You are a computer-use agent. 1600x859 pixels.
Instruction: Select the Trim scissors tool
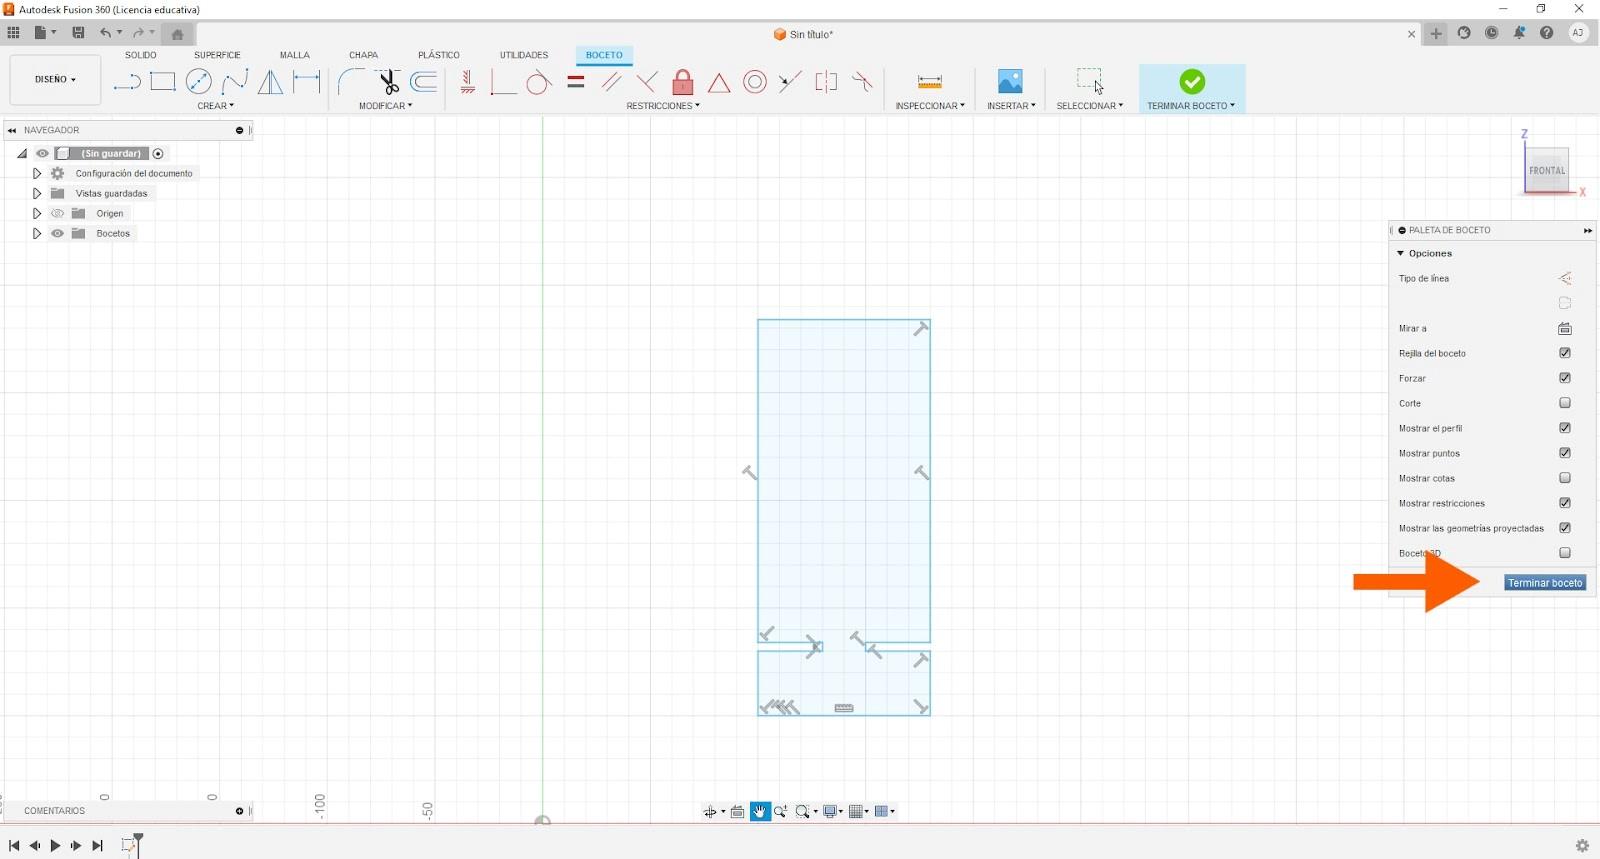[388, 82]
